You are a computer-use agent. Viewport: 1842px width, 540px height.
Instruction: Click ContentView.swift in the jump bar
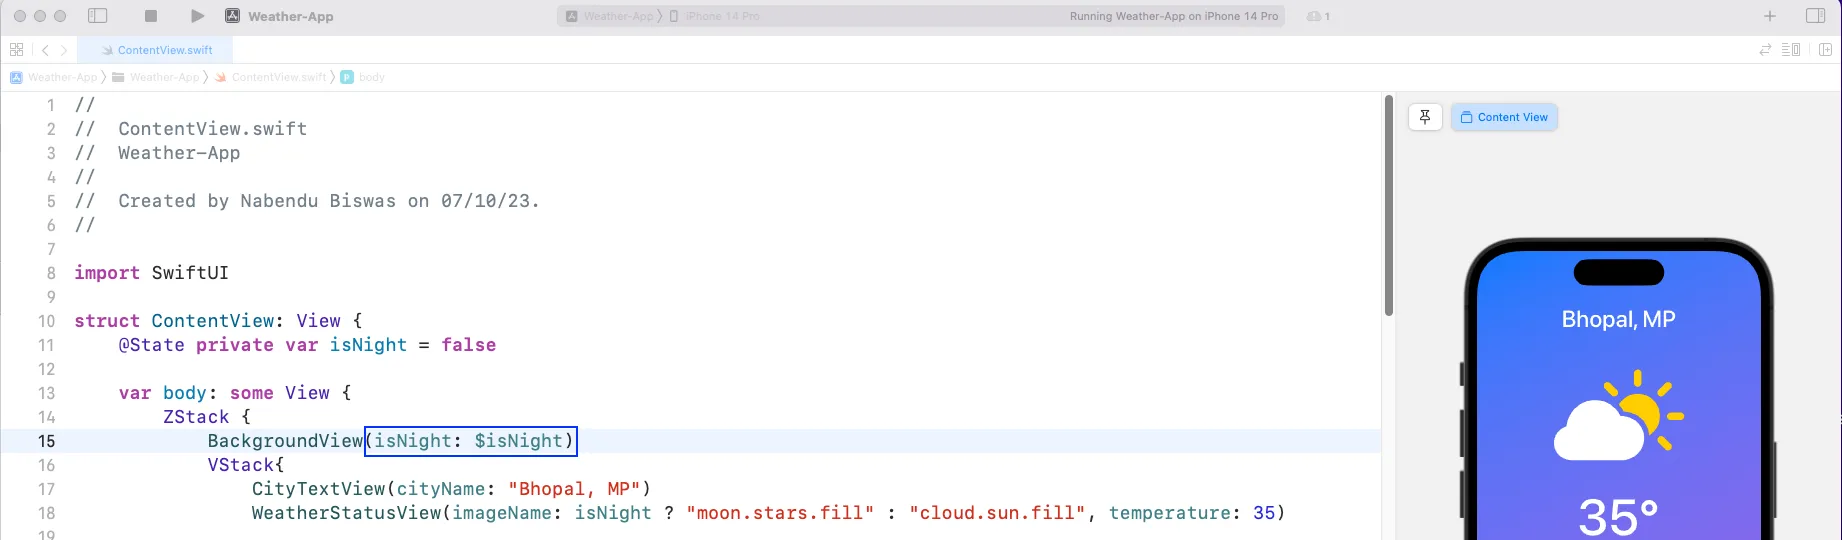coord(271,77)
